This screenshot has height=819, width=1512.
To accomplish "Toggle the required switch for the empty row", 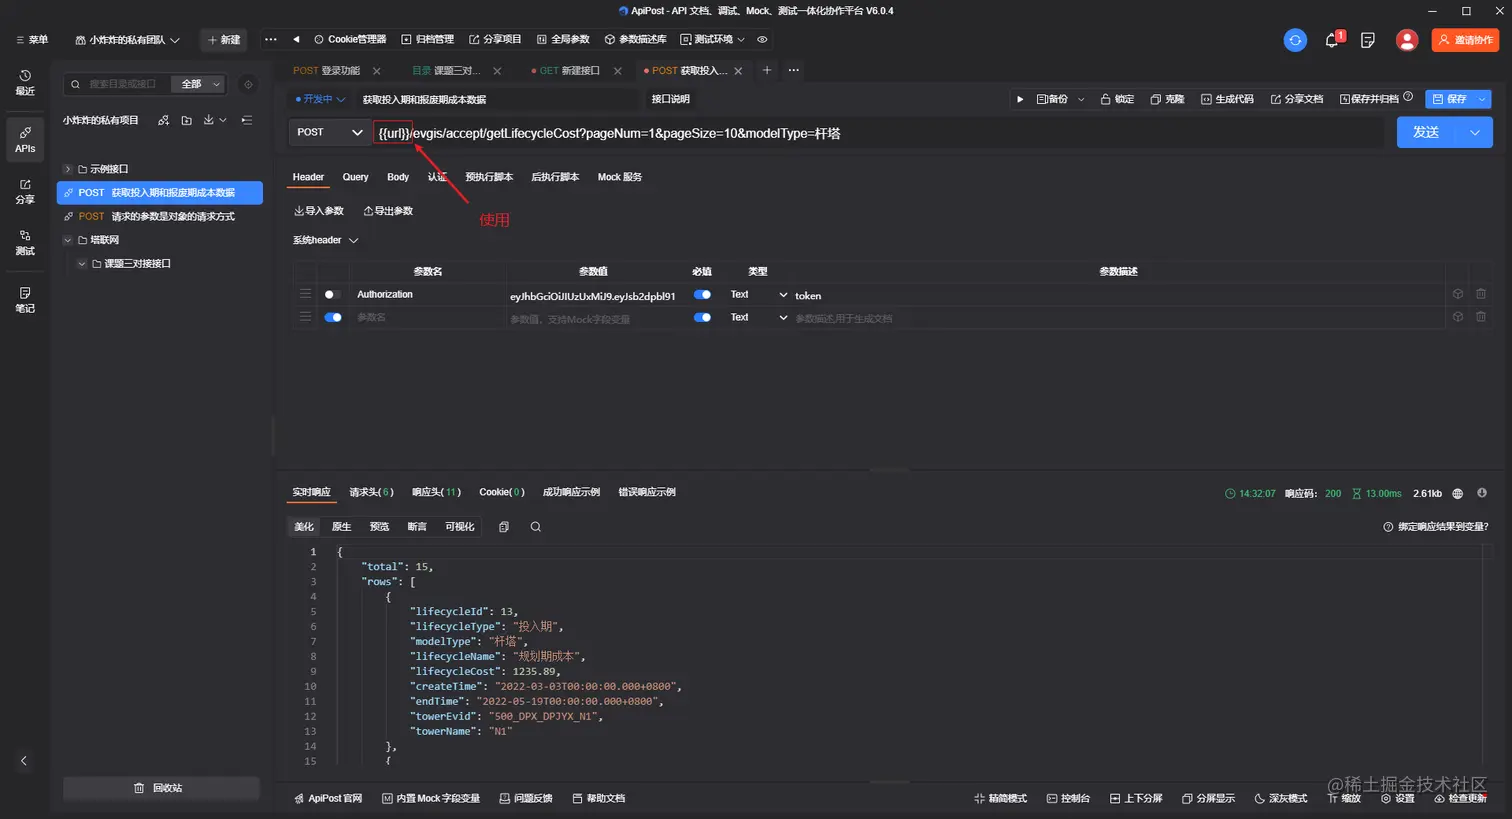I will point(702,317).
